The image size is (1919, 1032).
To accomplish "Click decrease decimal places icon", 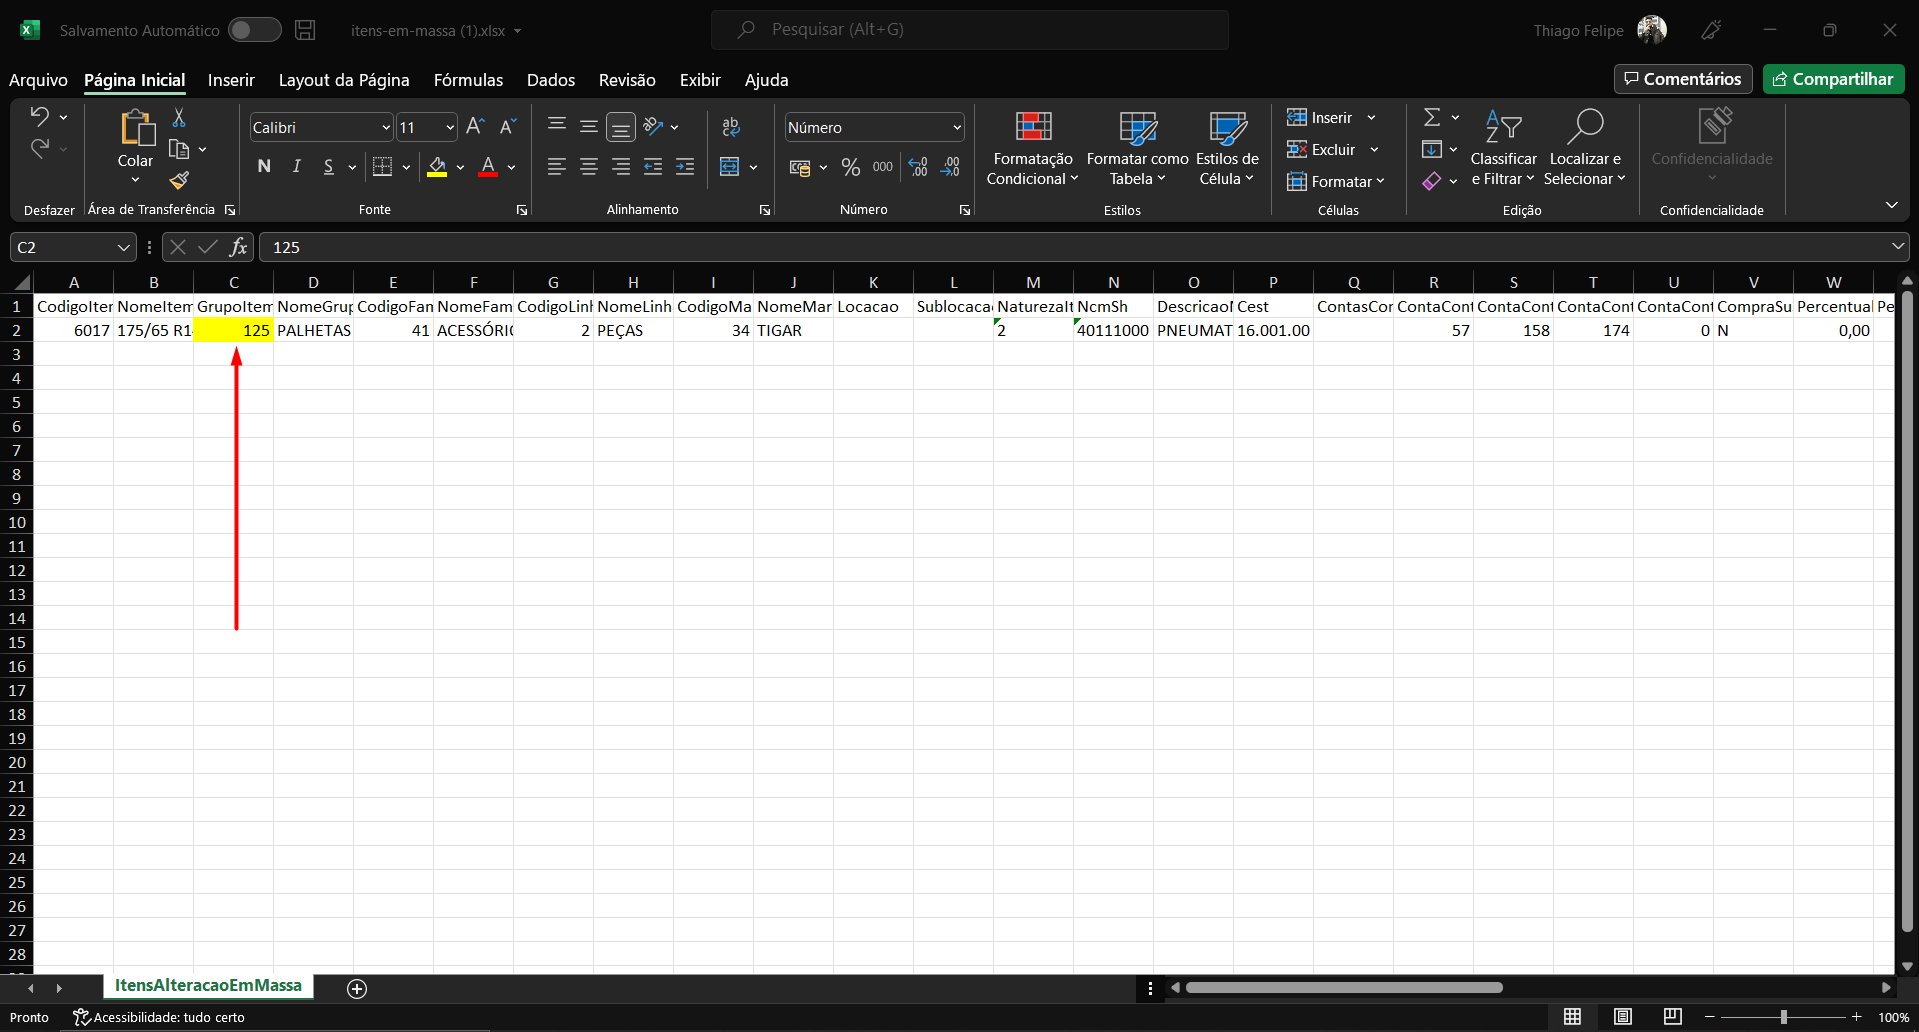I will point(950,167).
